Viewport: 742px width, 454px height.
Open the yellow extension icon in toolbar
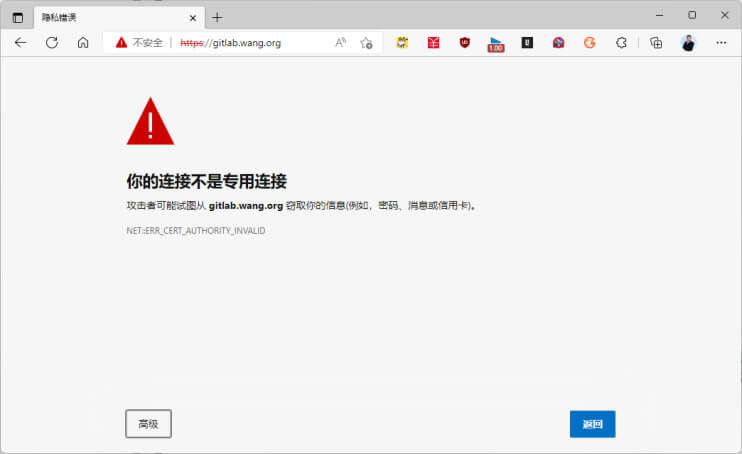(x=402, y=43)
